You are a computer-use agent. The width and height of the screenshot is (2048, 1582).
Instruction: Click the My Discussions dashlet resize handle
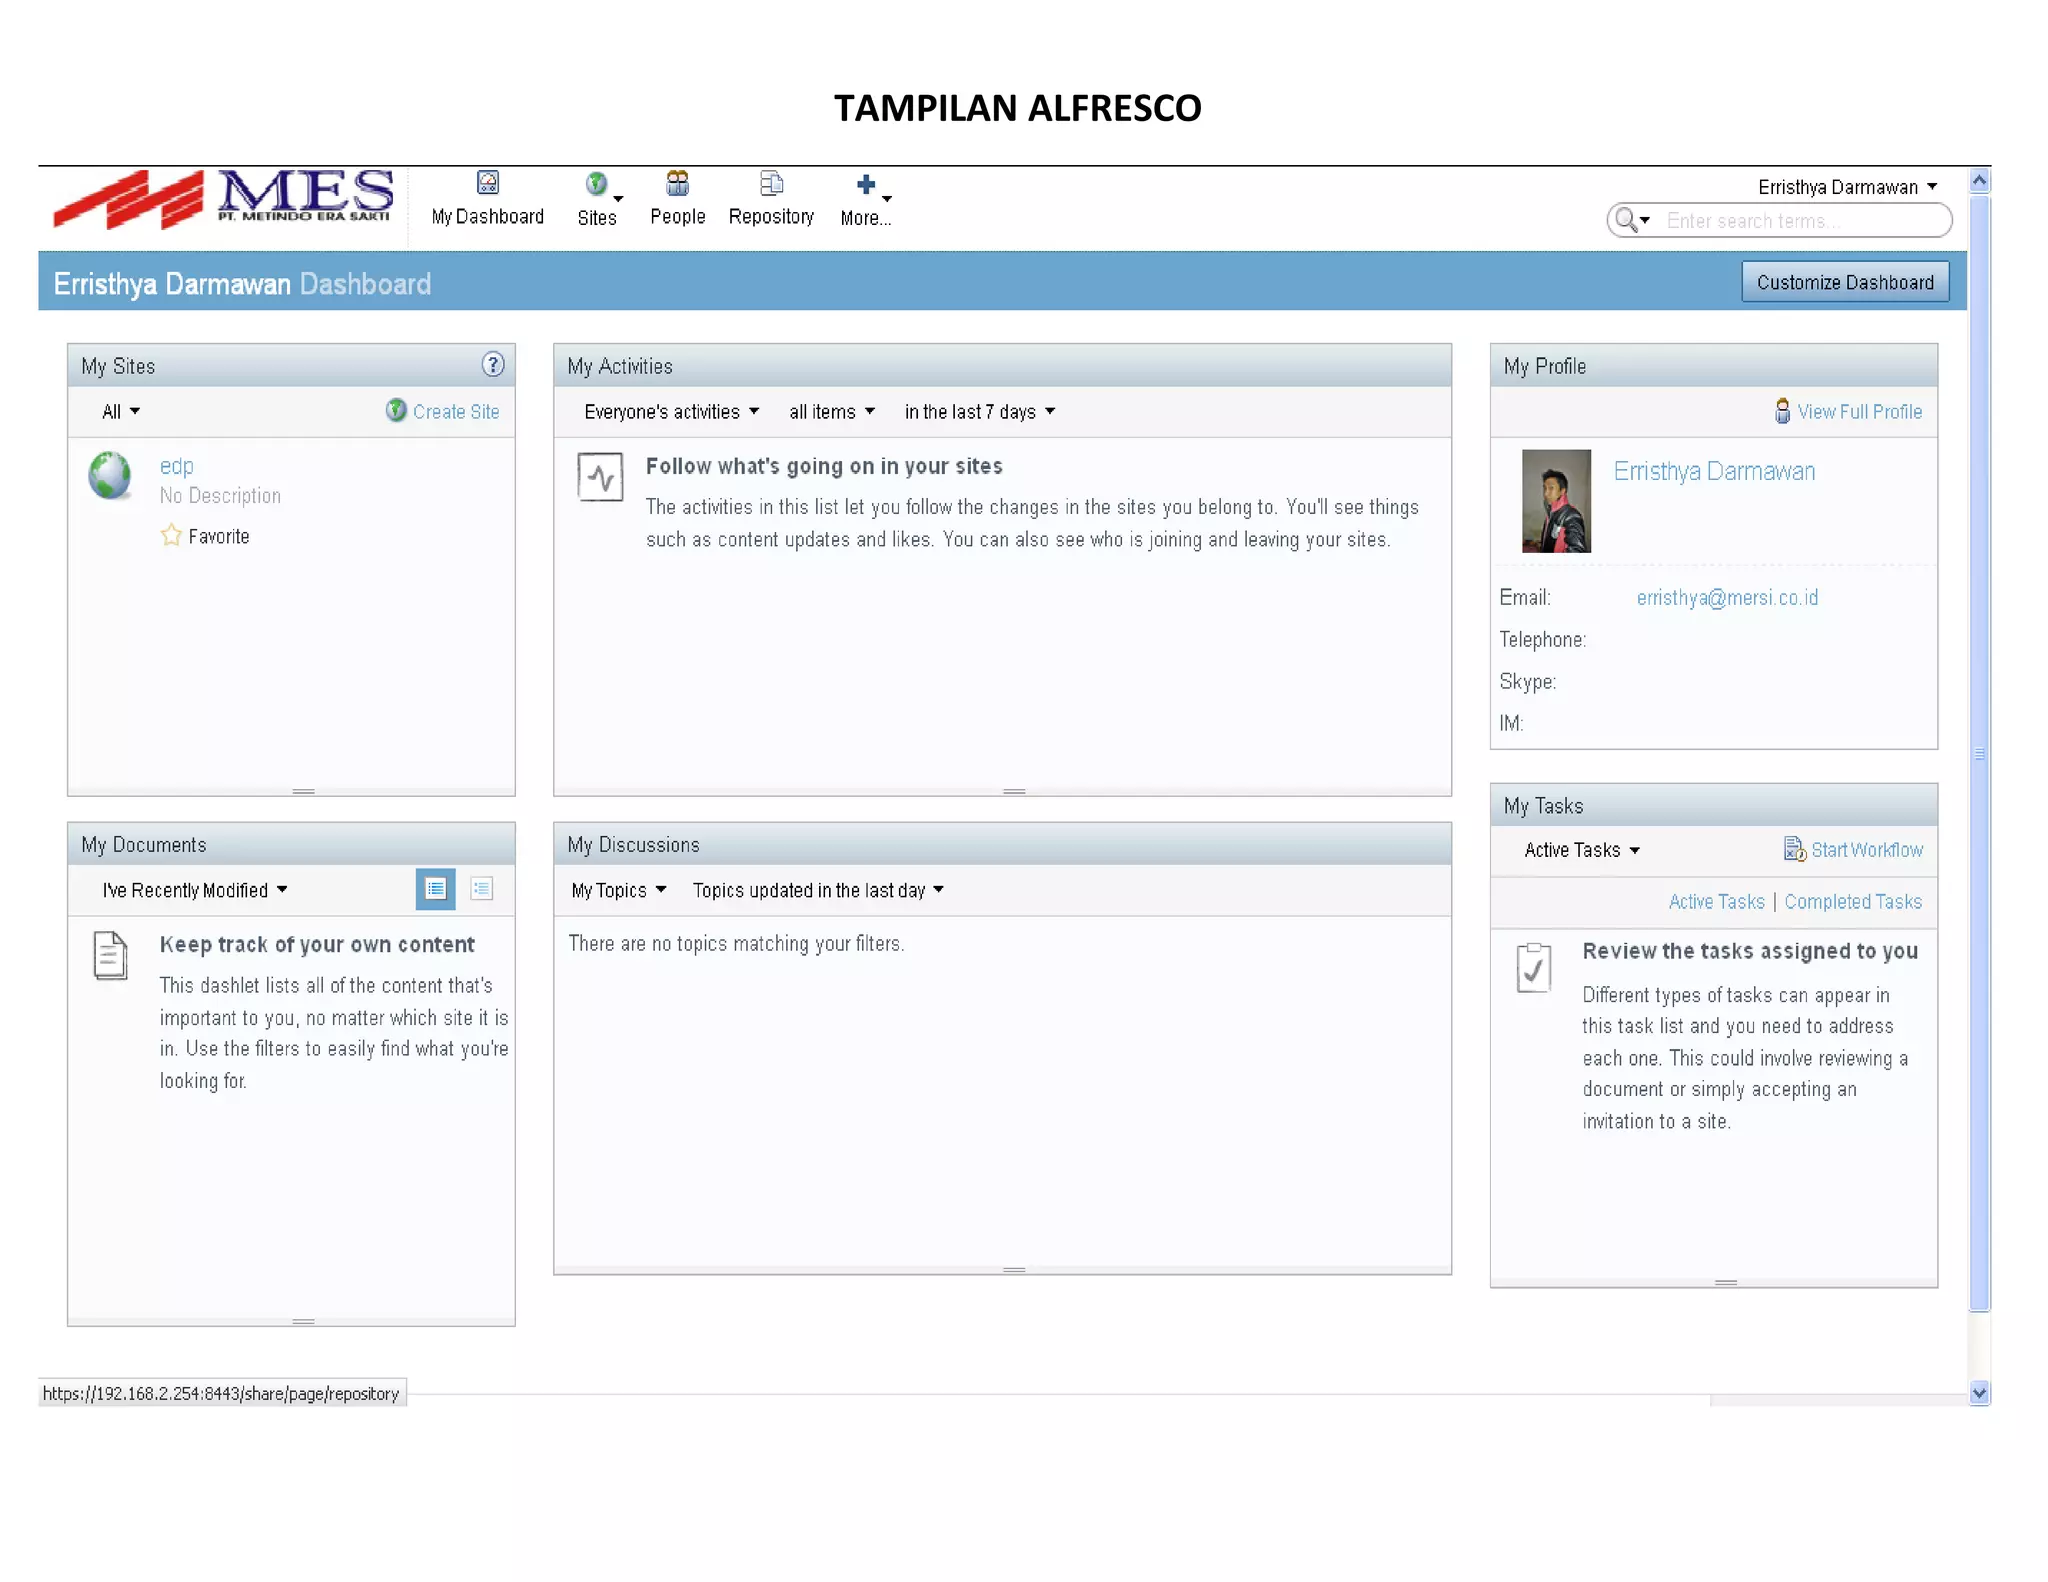click(1014, 1269)
